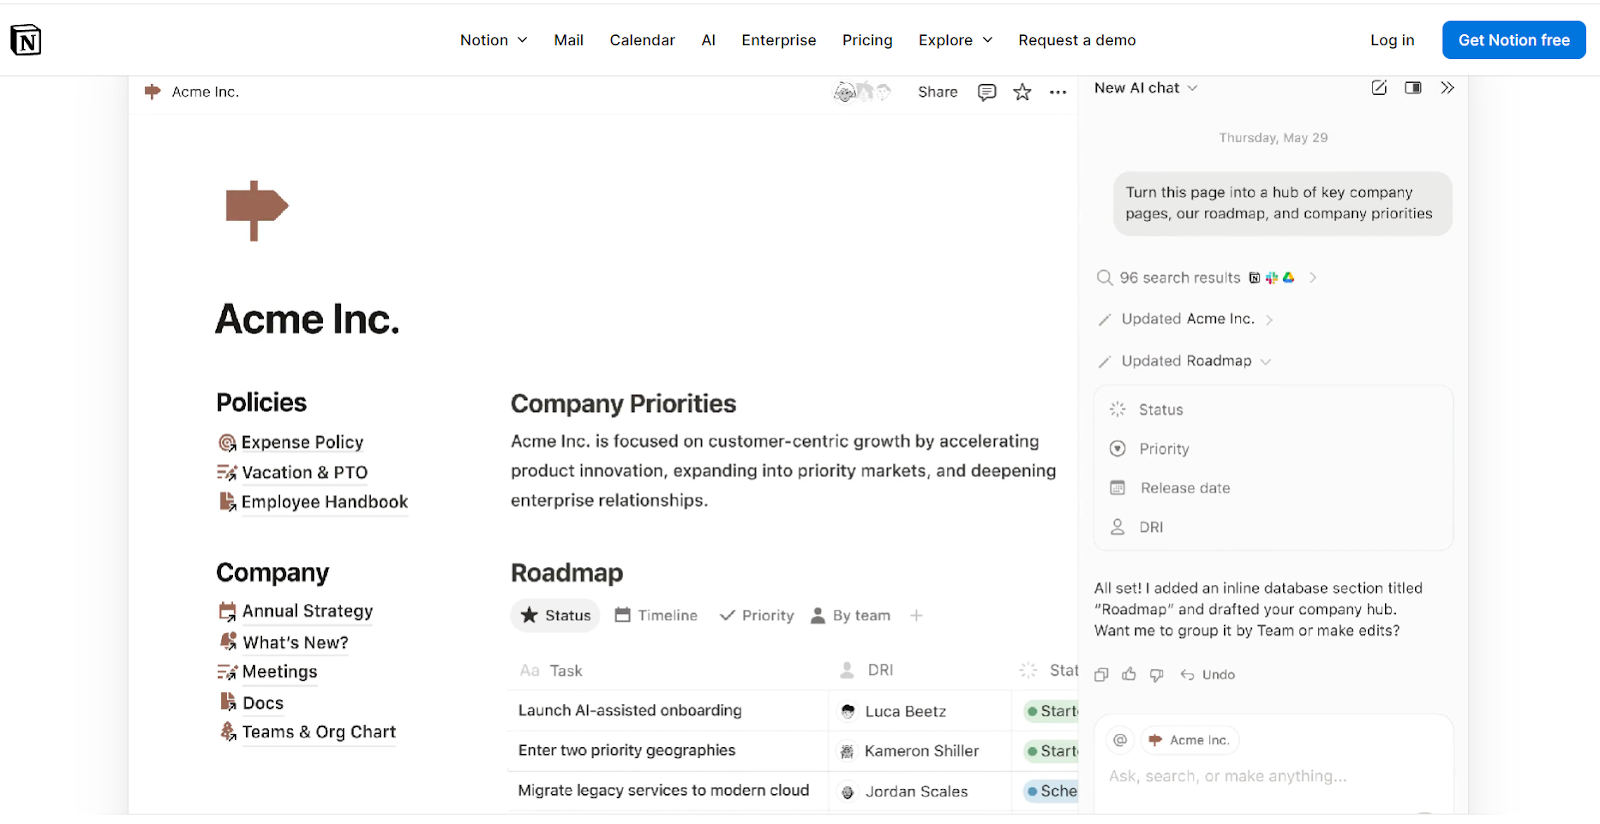Expand the Explore dropdown menu

click(x=955, y=40)
